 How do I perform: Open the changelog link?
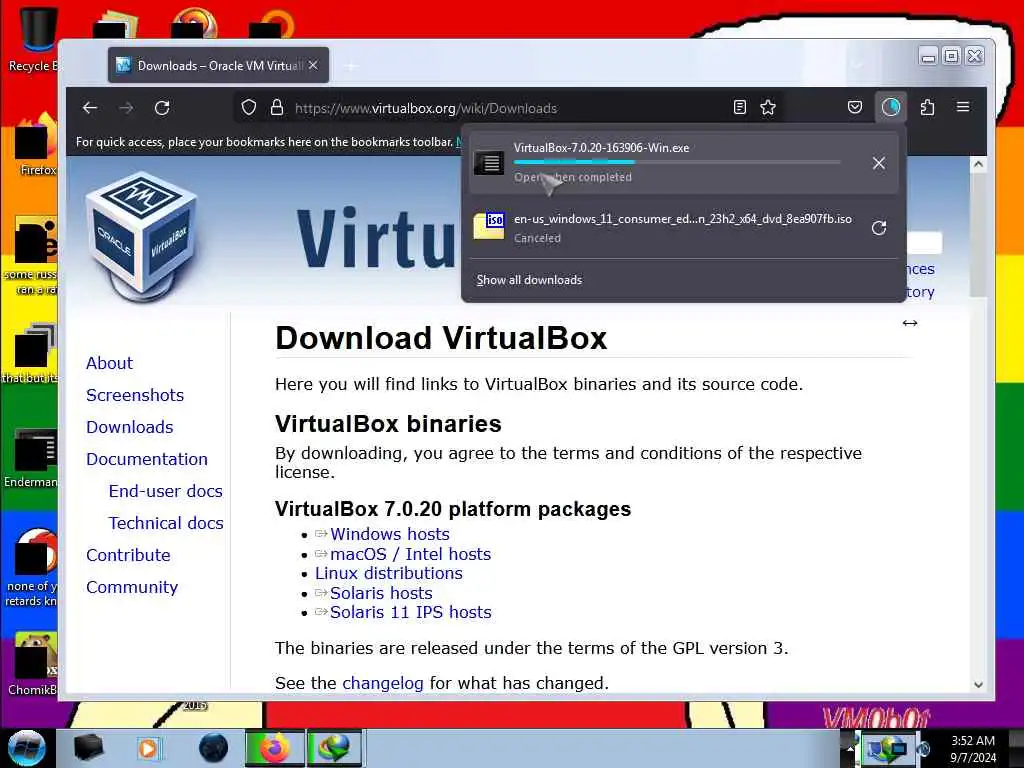coord(383,683)
